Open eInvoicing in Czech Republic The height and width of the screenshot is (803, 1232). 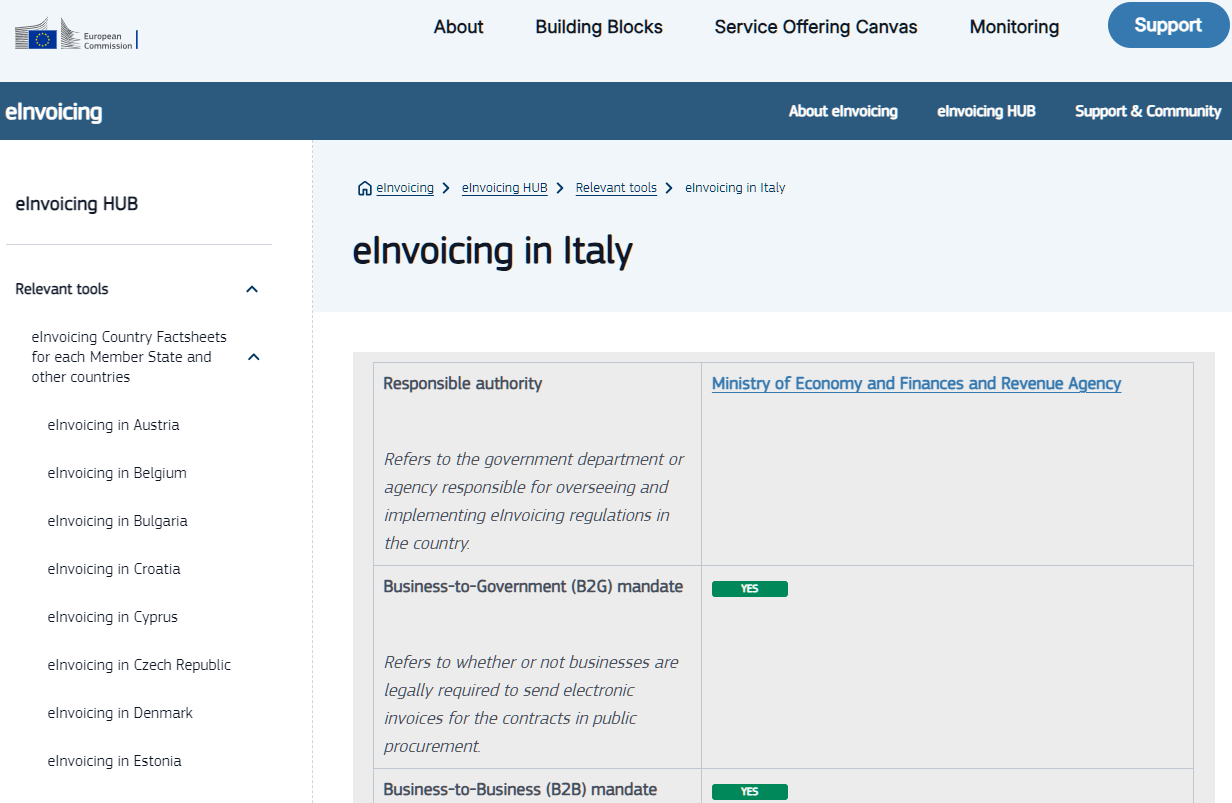click(139, 665)
